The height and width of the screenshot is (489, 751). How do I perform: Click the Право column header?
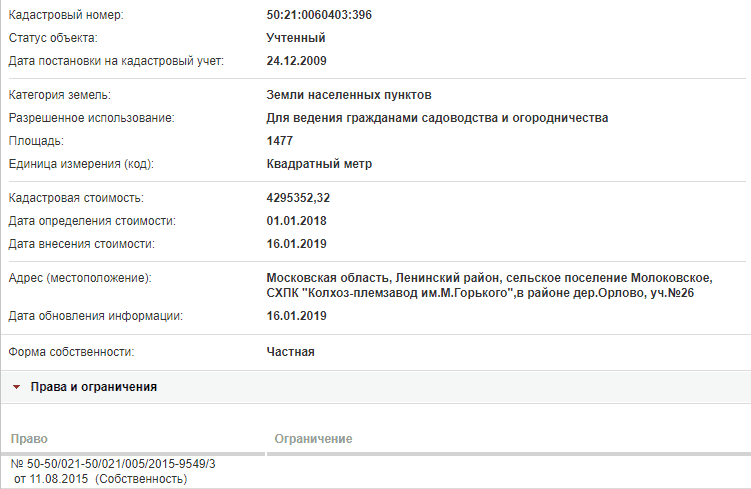click(29, 439)
